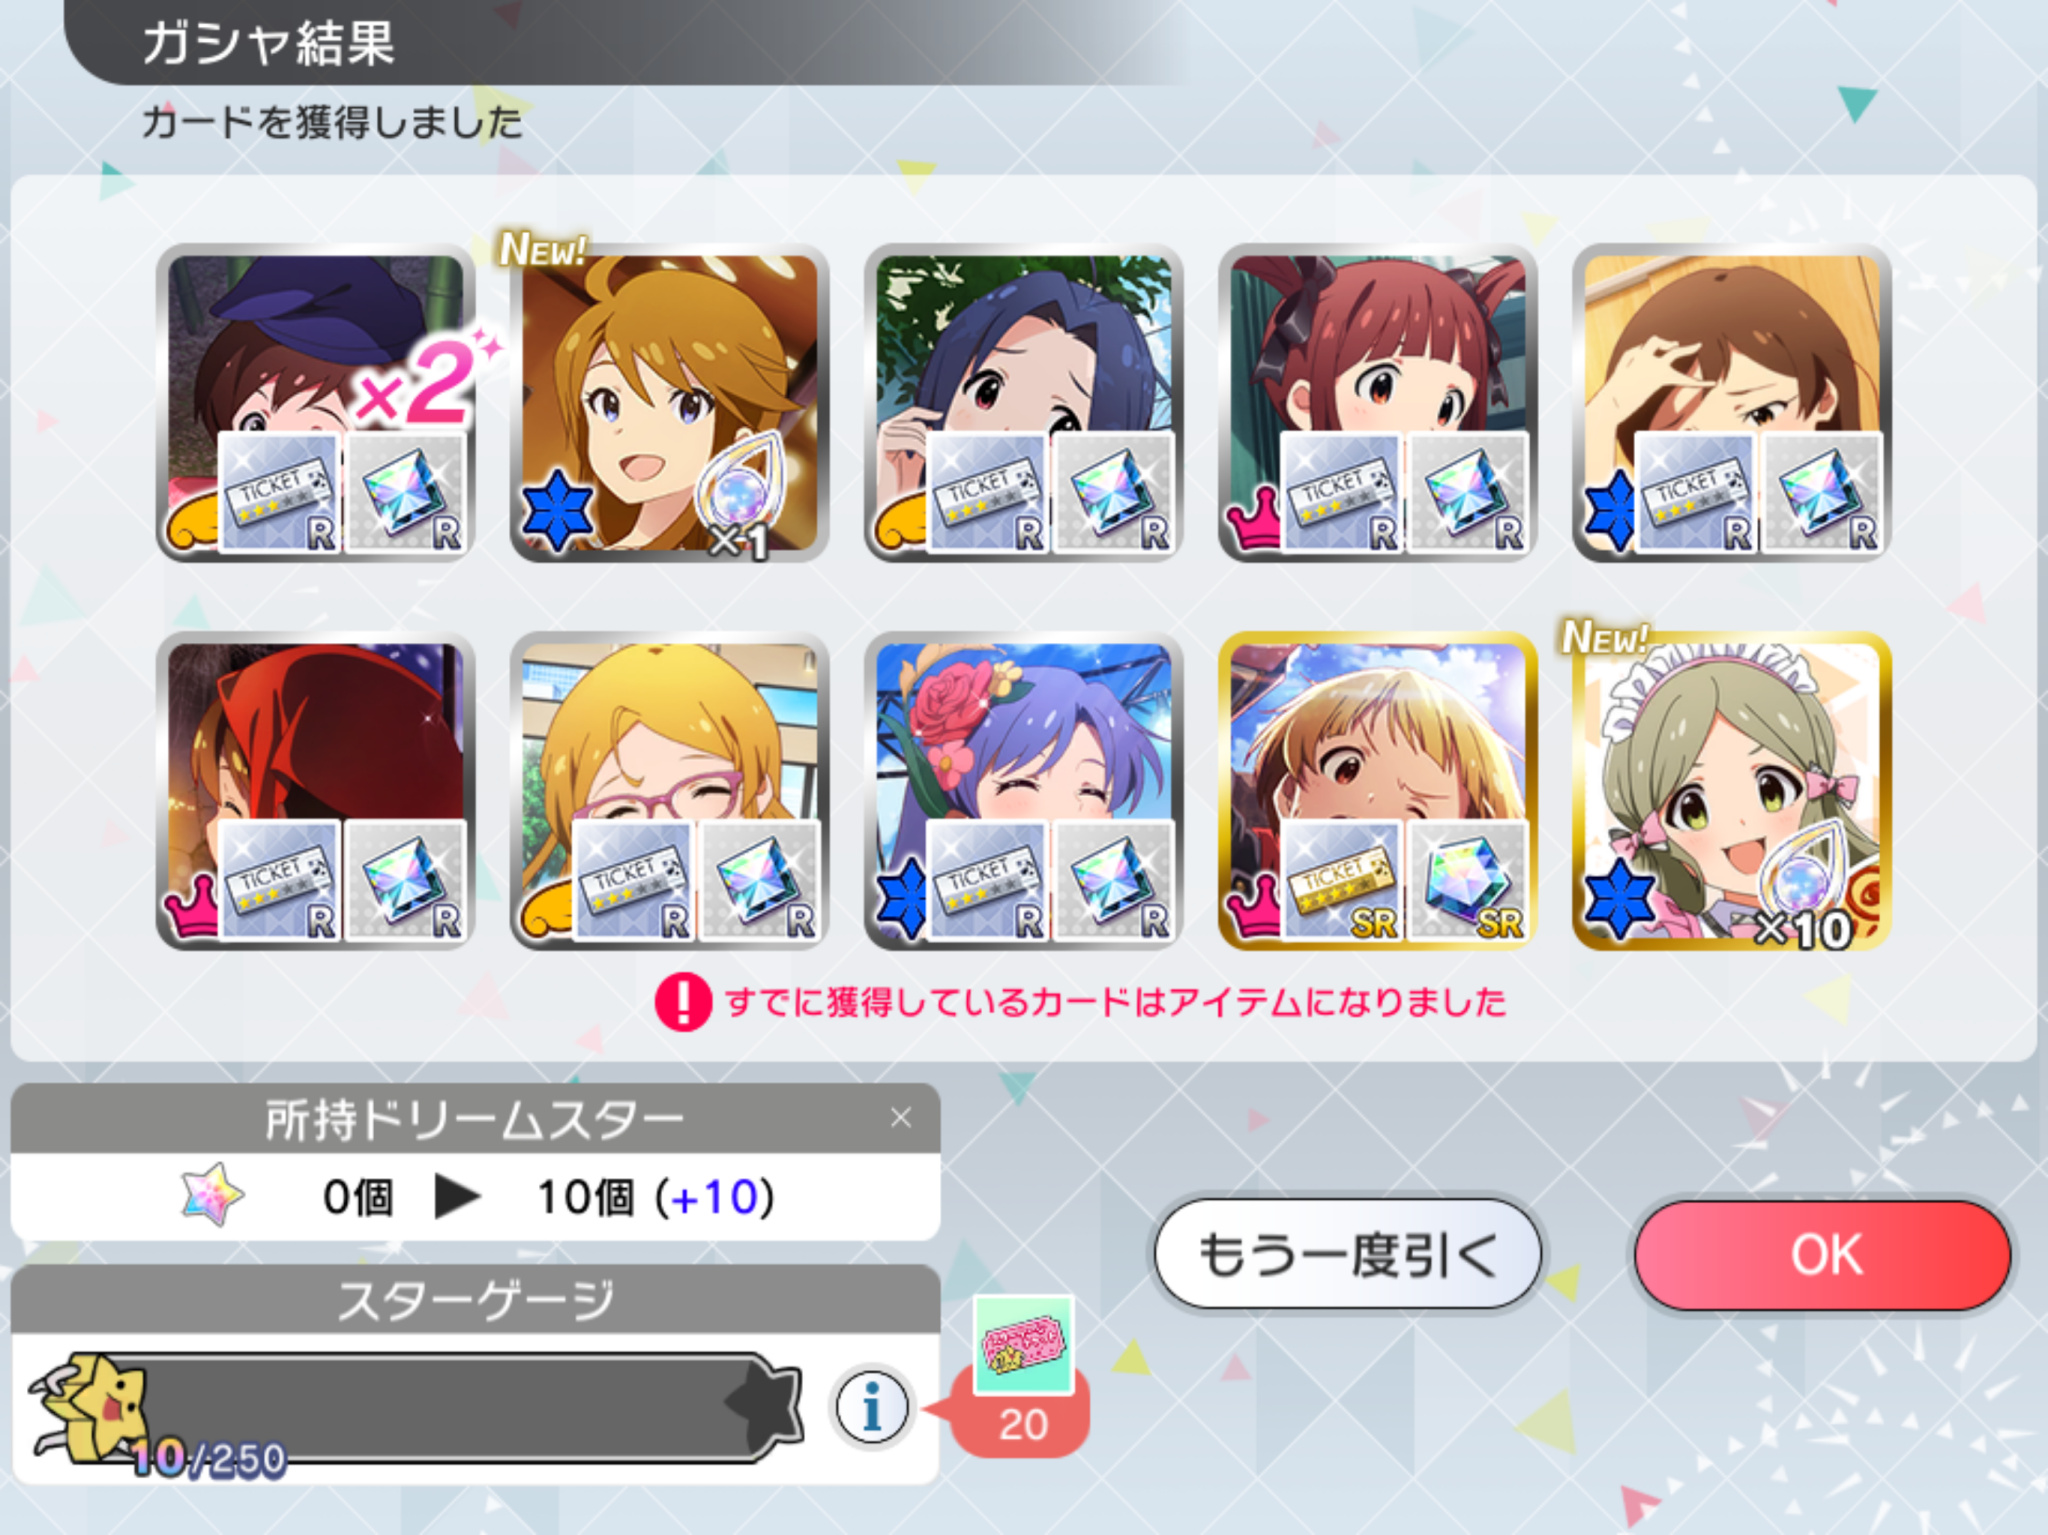2048x1535 pixels.
Task: Click the もう一度引く draw again button
Action: [1348, 1254]
